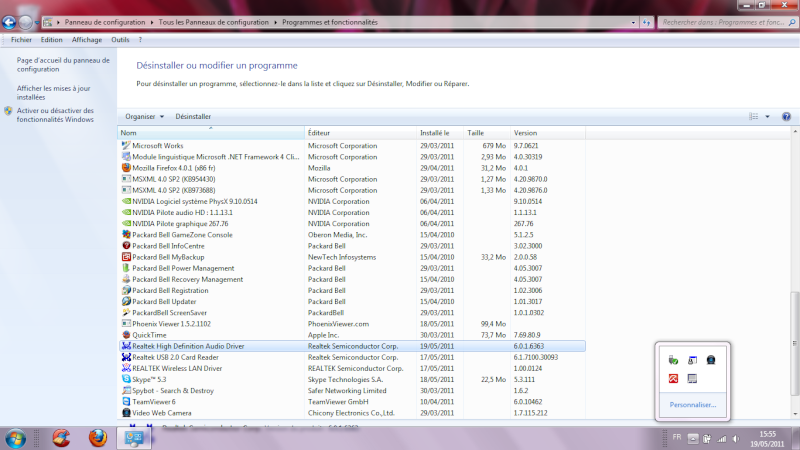The width and height of the screenshot is (800, 450).
Task: Click the NVIDIA Pilote graphique 267.76 icon
Action: tap(126, 223)
